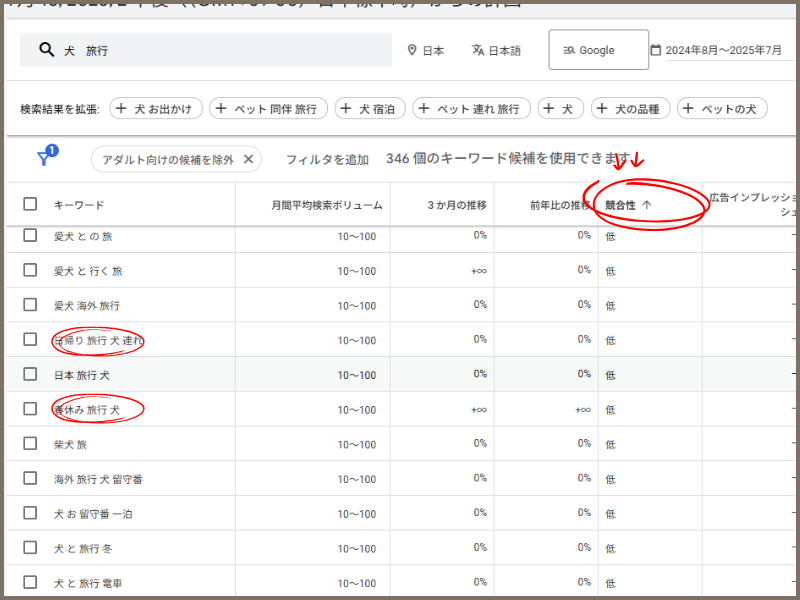Click the location pin icon for 日本
Screen dimensions: 800x600
[412, 50]
